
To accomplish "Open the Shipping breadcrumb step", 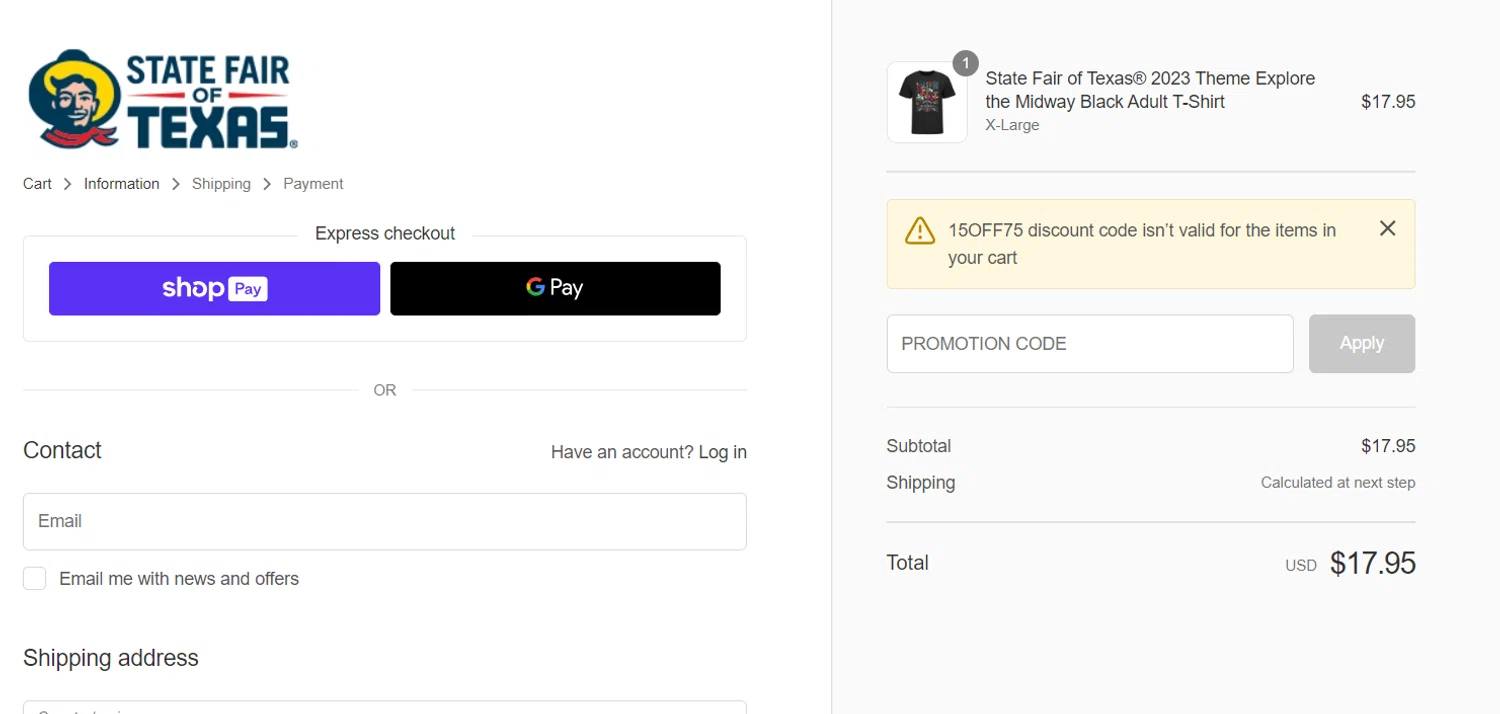I will (221, 184).
